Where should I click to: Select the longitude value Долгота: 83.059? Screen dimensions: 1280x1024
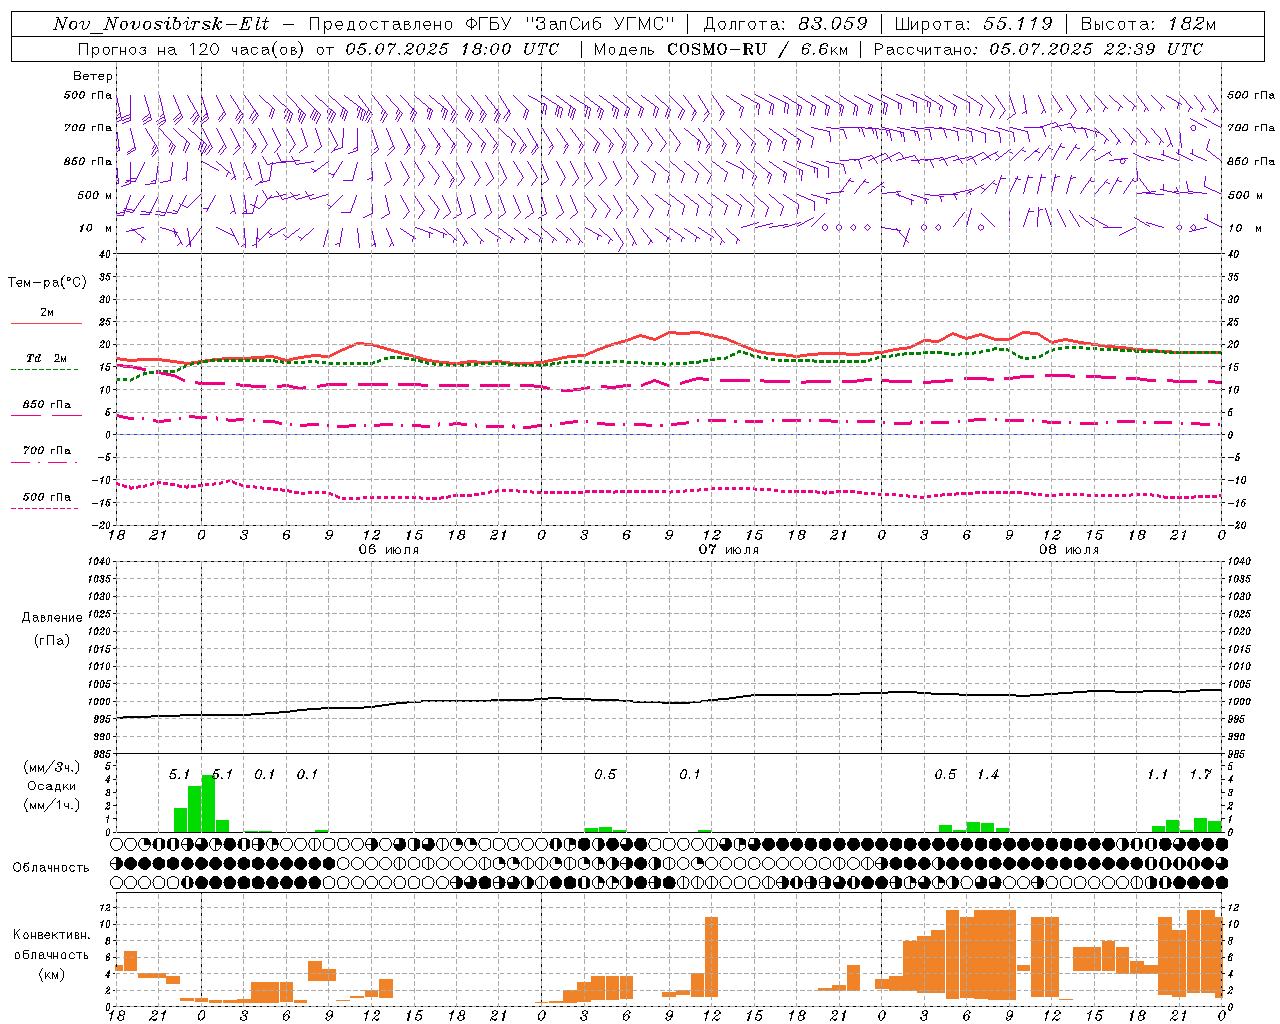pos(786,24)
